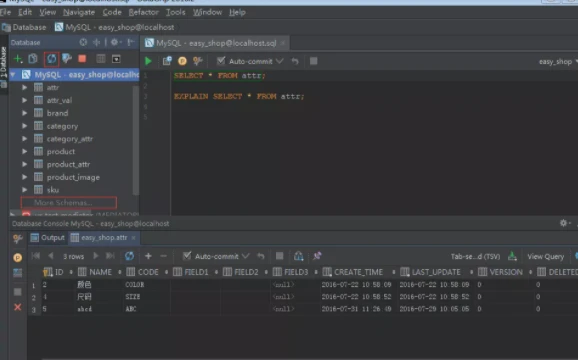
Task: Expand the product_image table node
Action: [24, 177]
